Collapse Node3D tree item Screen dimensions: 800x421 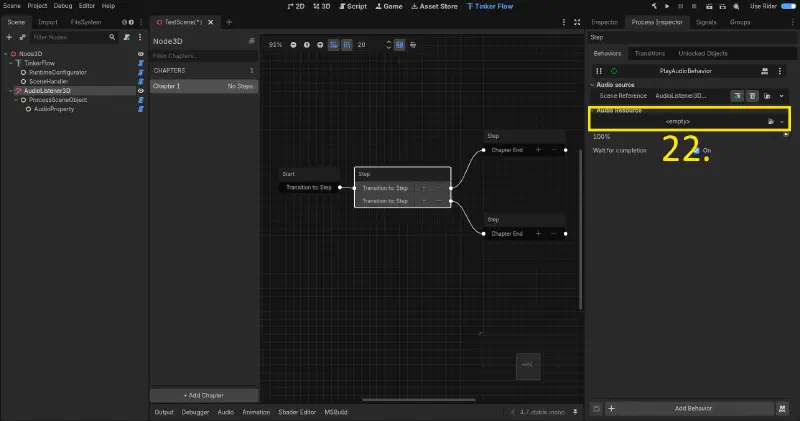6,54
